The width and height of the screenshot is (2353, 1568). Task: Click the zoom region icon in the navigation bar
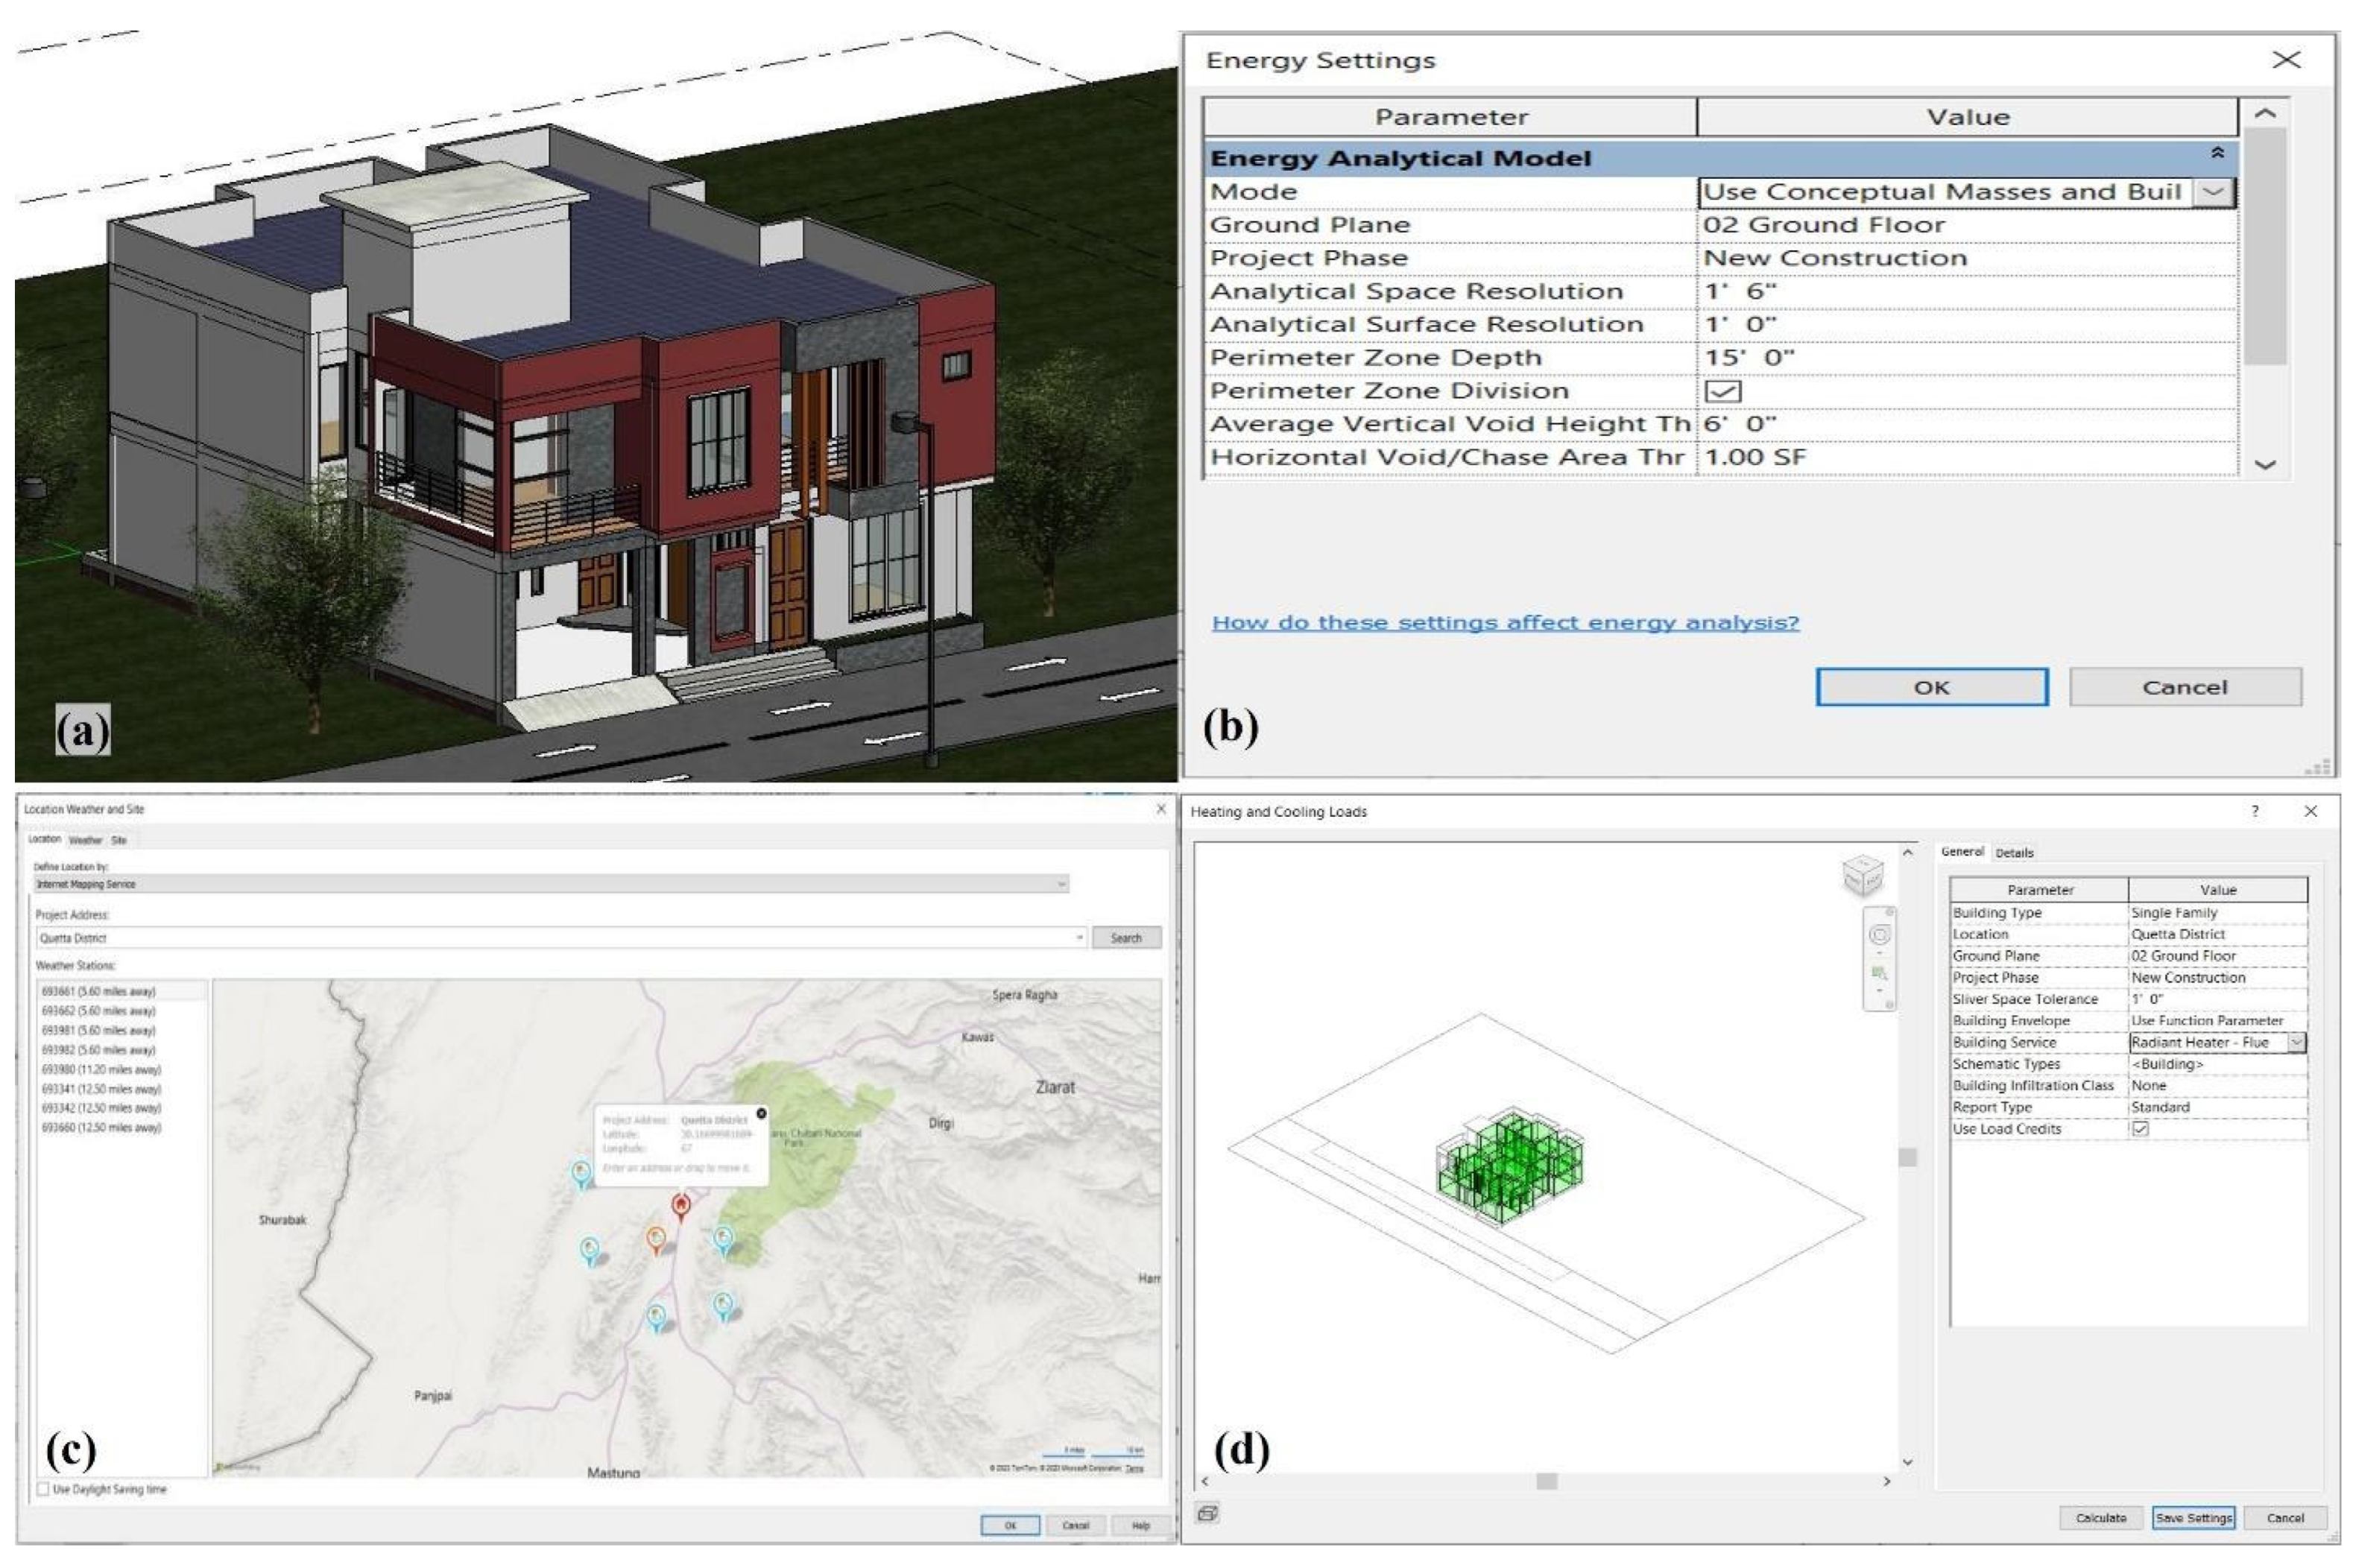click(1879, 972)
